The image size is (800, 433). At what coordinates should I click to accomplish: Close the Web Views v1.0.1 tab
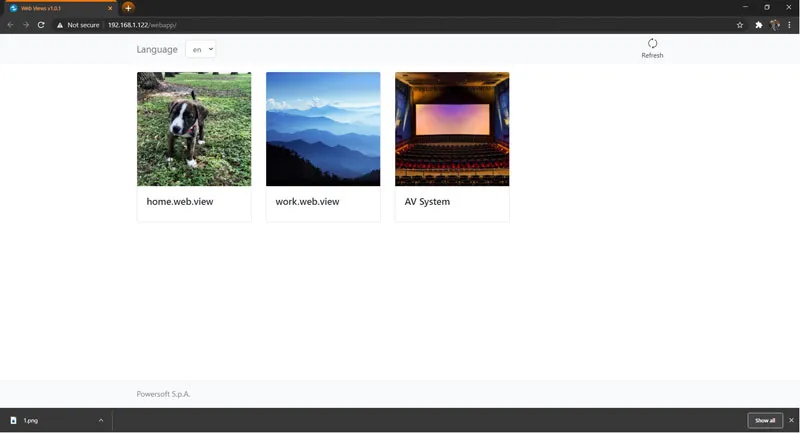[x=110, y=8]
